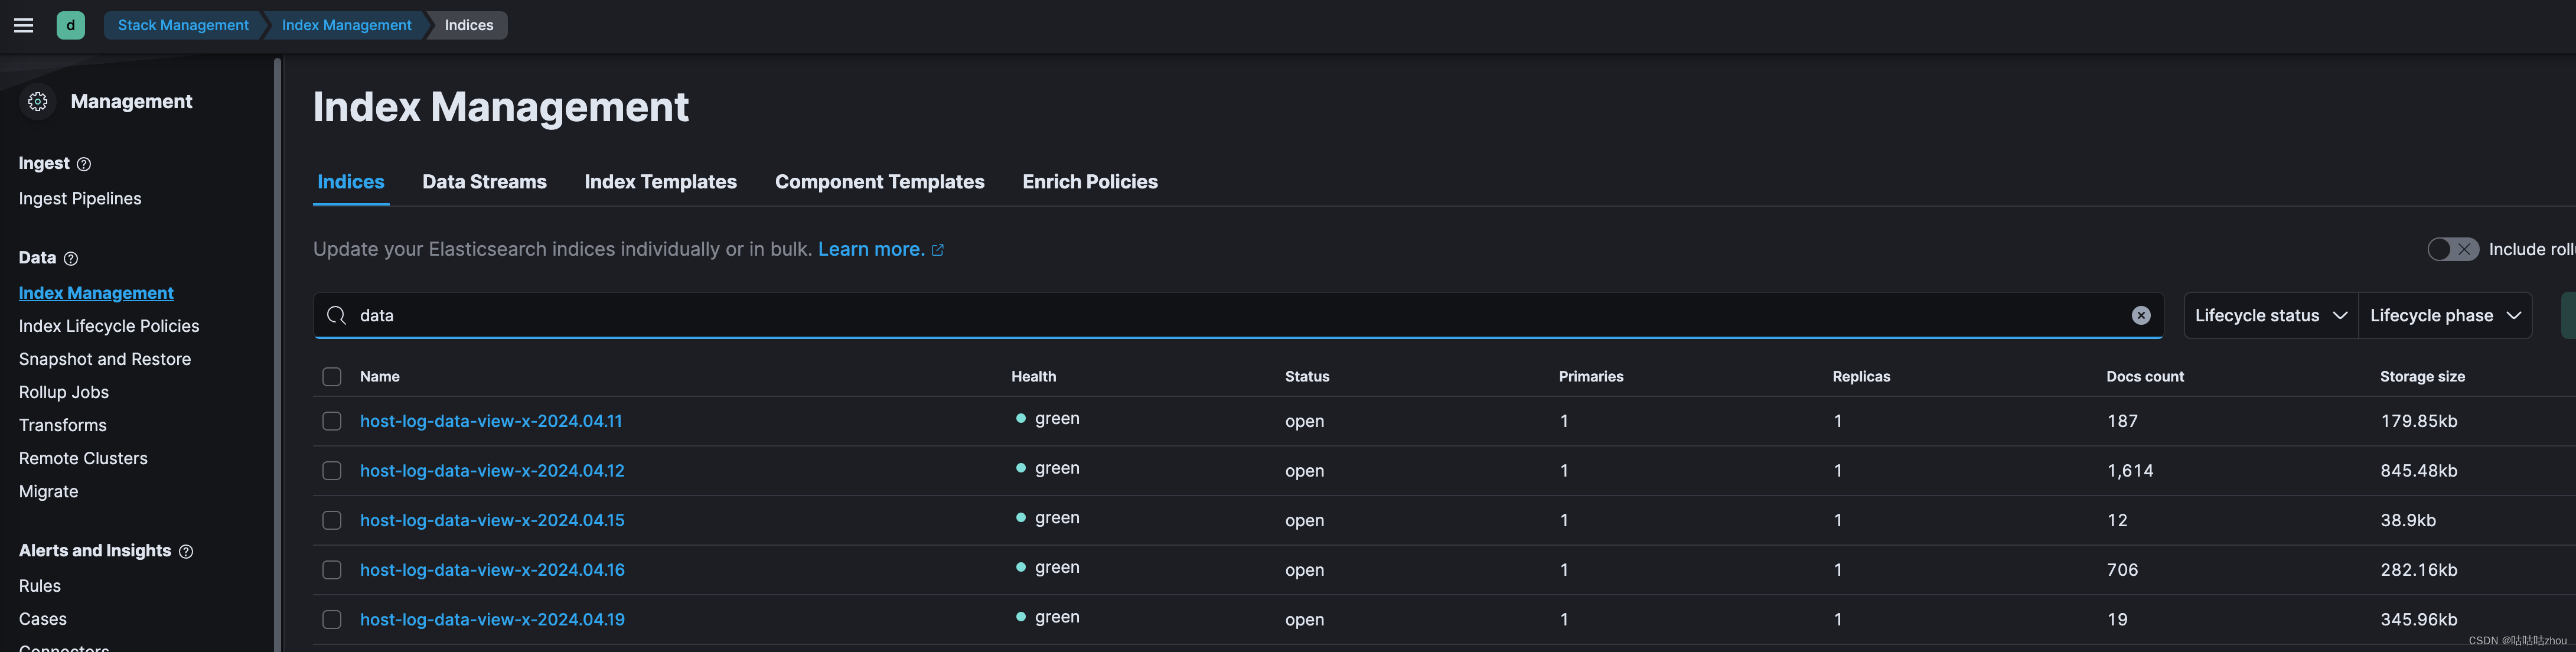The image size is (2576, 652).
Task: Open Transforms in sidebar
Action: pos(63,425)
